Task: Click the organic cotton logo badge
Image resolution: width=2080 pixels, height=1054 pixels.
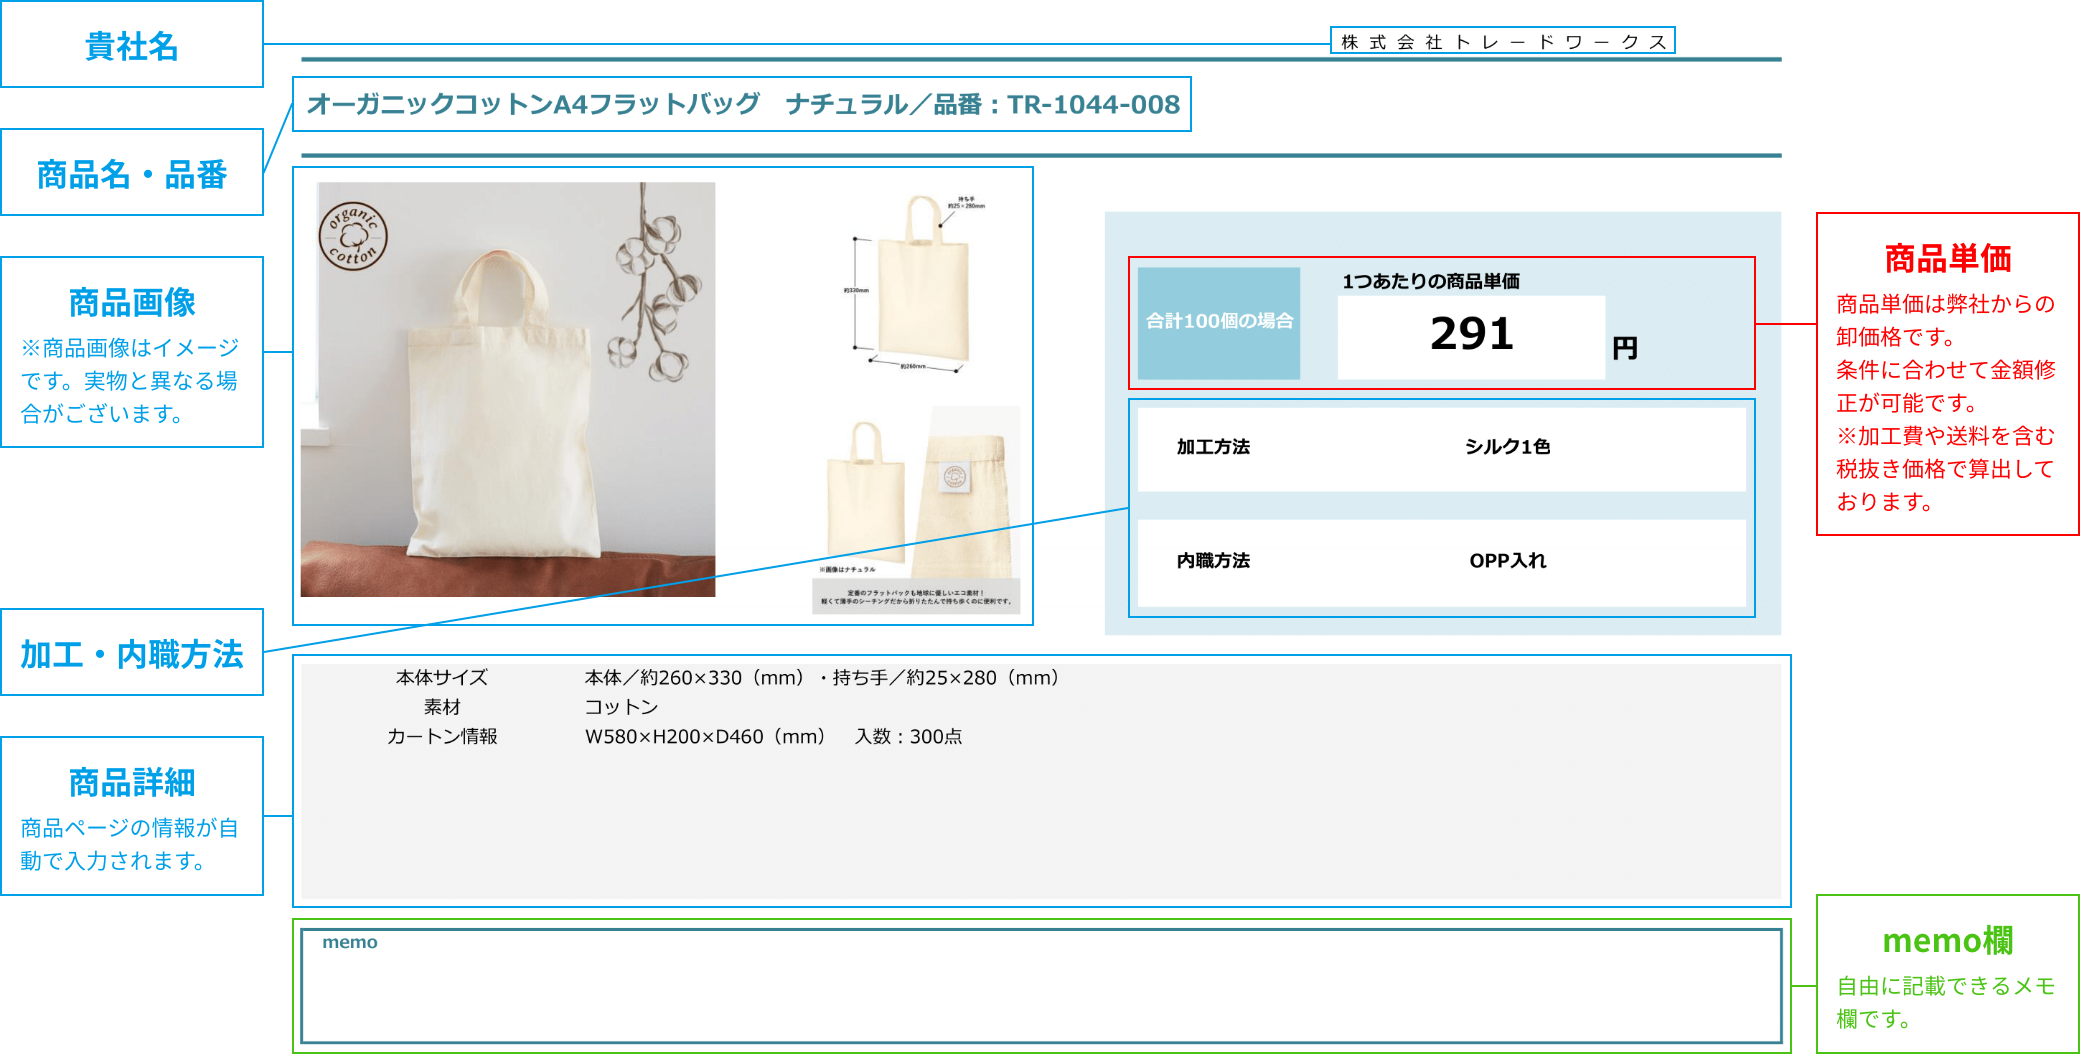Action: point(353,236)
